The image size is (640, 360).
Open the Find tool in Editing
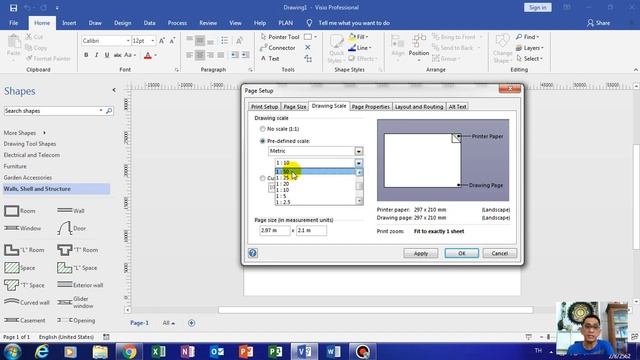pos(527,37)
